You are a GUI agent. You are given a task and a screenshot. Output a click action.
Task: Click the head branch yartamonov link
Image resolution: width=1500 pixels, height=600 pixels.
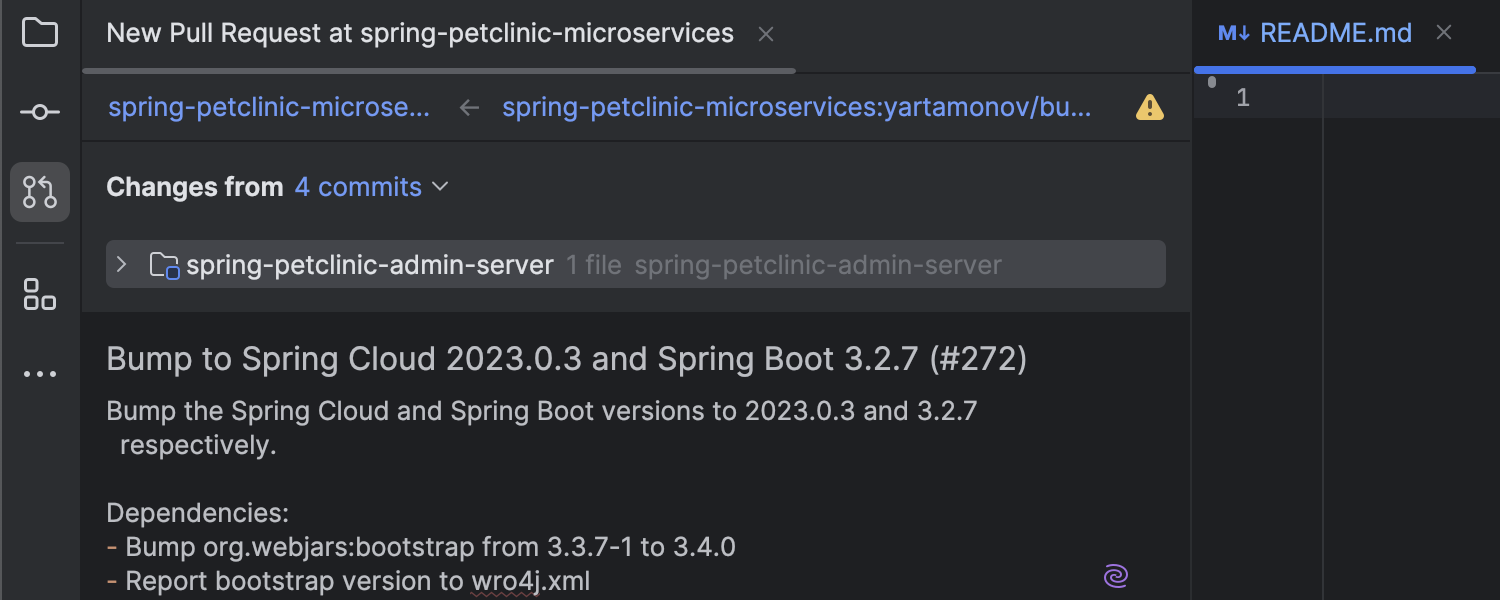(796, 107)
